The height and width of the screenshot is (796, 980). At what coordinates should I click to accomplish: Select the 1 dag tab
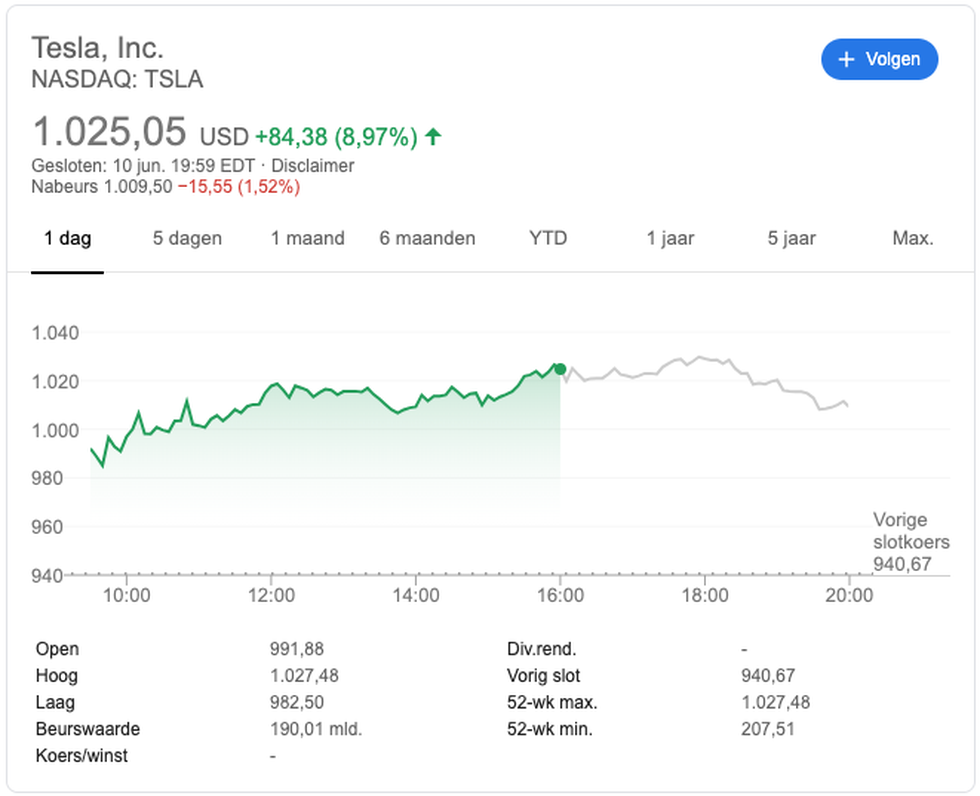click(x=68, y=238)
